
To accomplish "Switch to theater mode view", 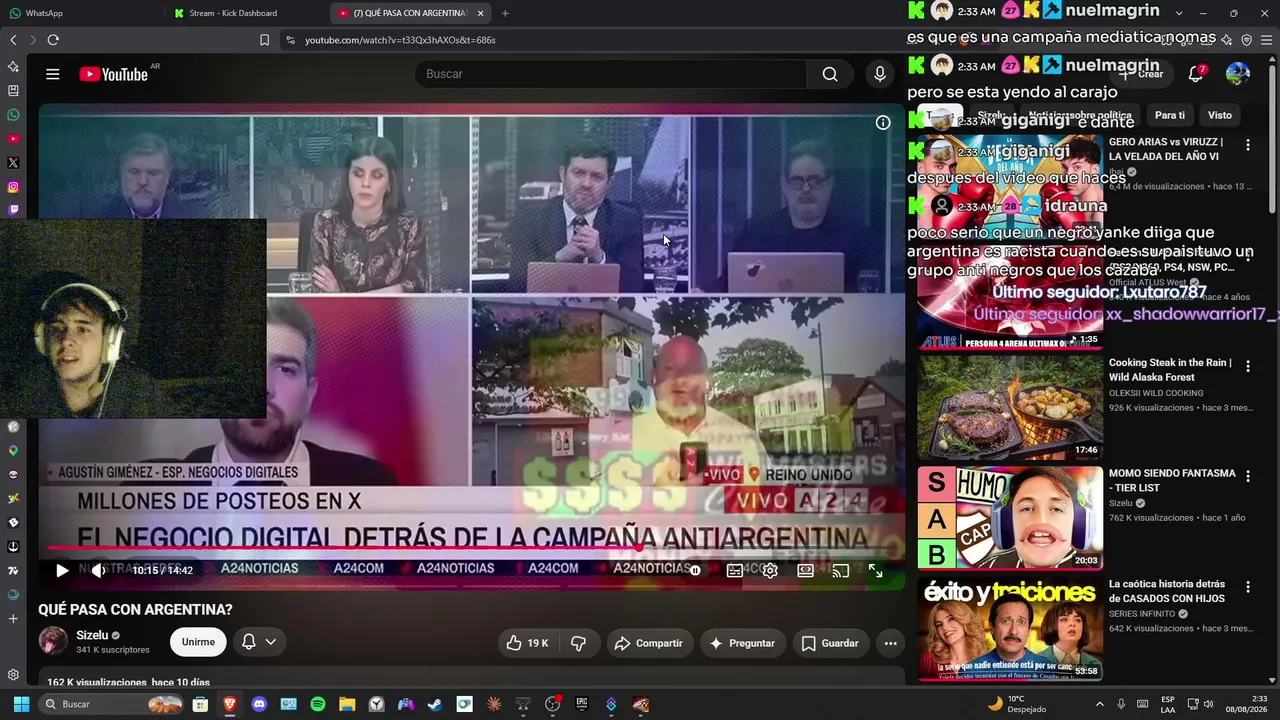I will click(805, 571).
